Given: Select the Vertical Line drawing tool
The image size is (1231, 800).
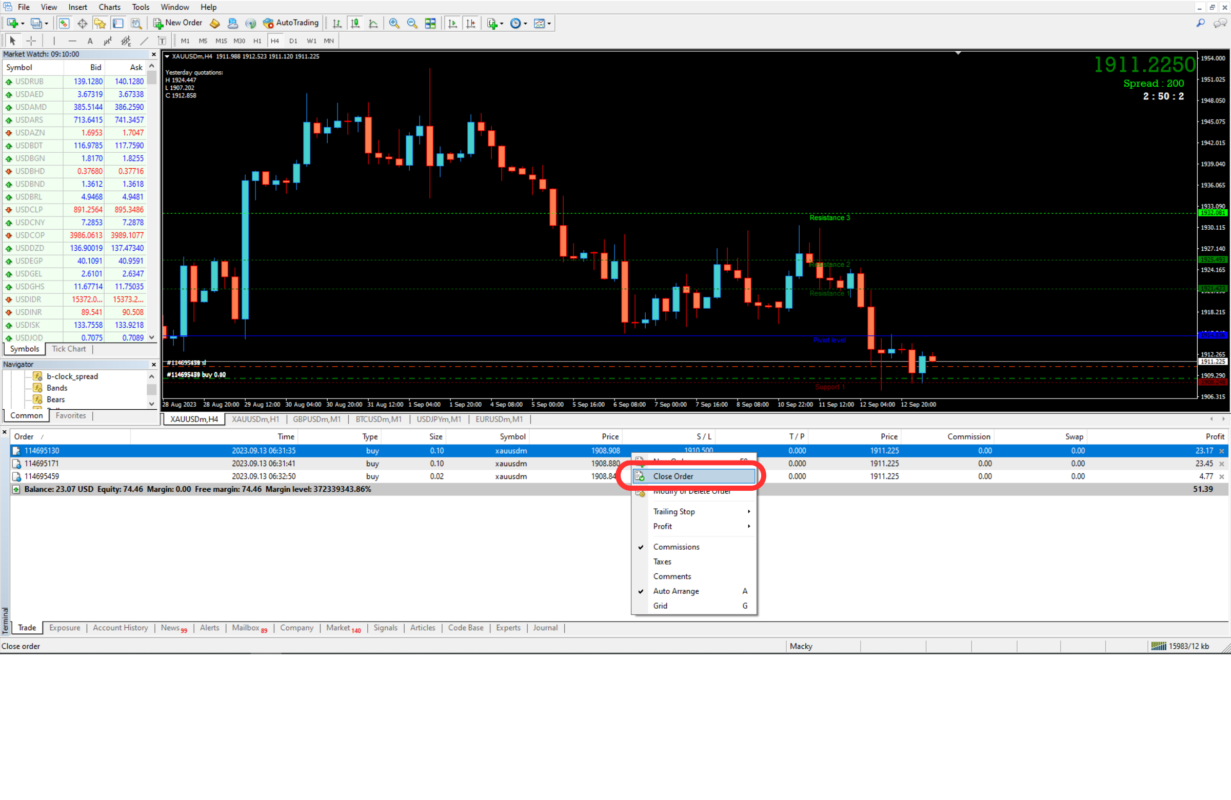Looking at the screenshot, I should (x=54, y=41).
